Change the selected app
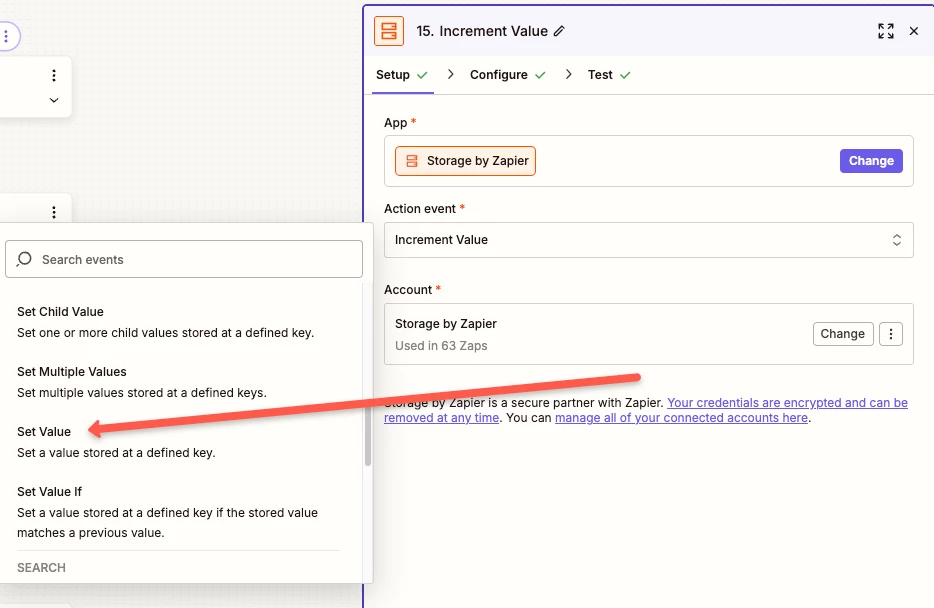This screenshot has height=608, width=934. [871, 161]
